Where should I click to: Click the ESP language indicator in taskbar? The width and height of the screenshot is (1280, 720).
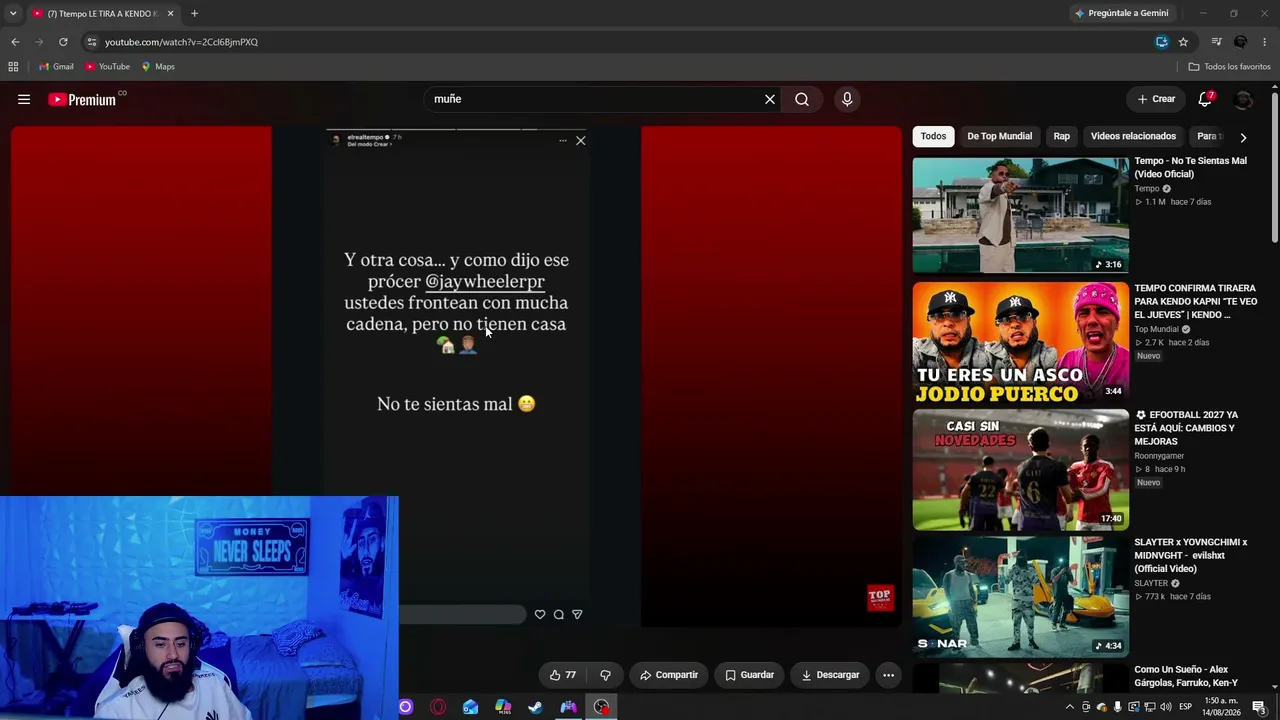1185,707
